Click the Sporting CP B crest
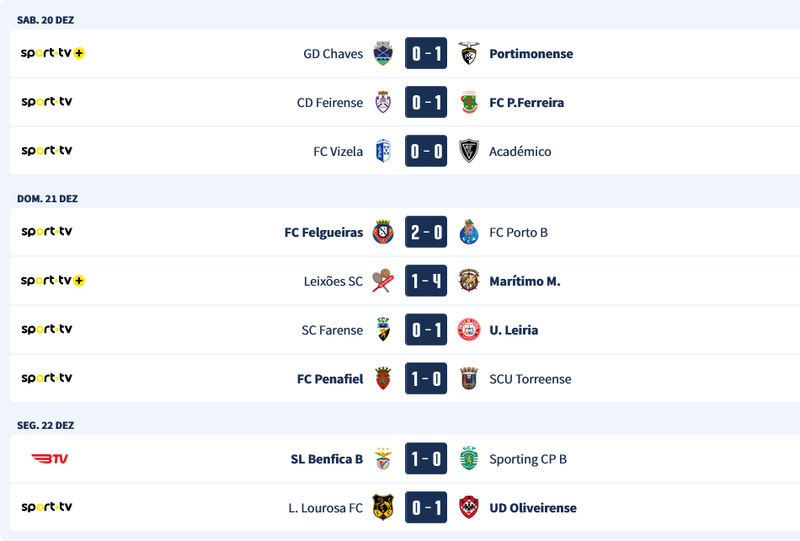The width and height of the screenshot is (800, 541). coord(468,460)
